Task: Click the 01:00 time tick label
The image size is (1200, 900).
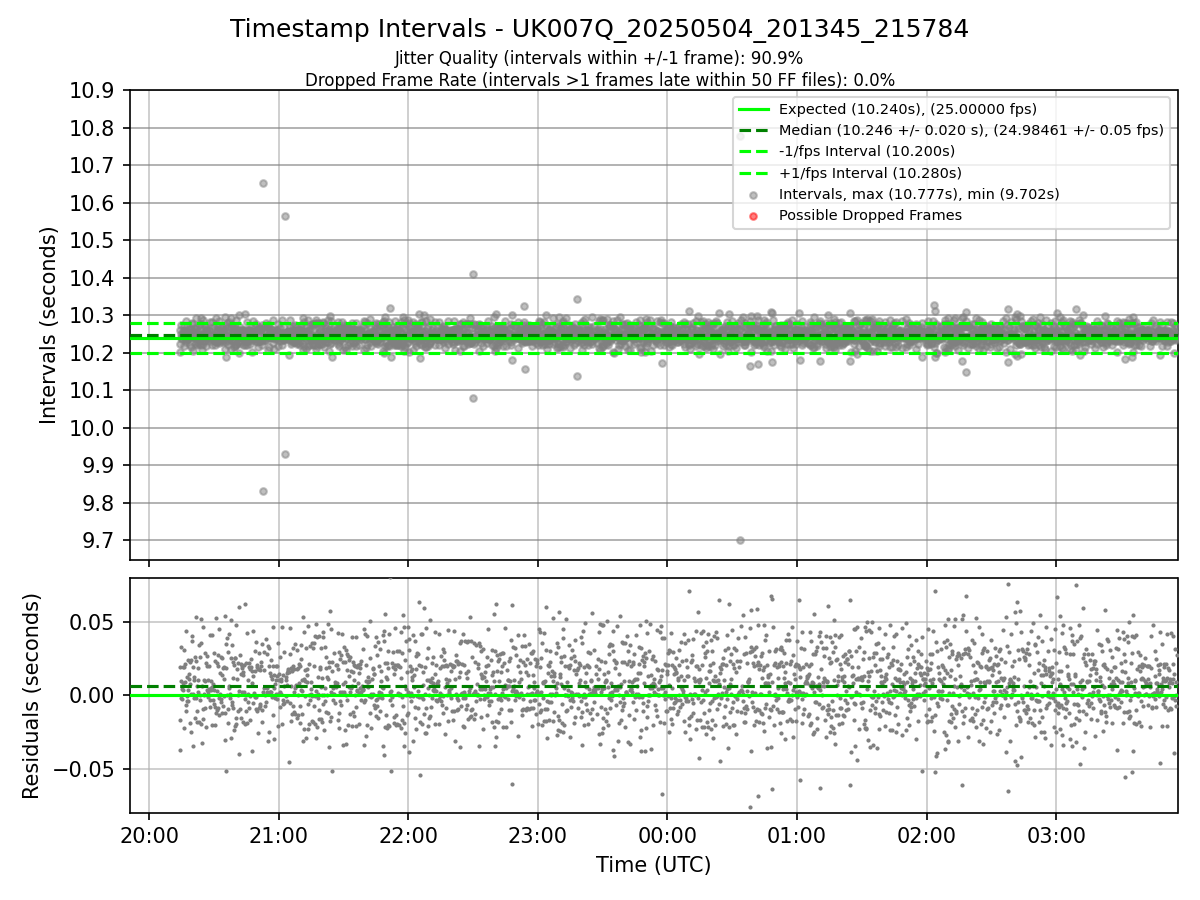Action: pyautogui.click(x=797, y=834)
